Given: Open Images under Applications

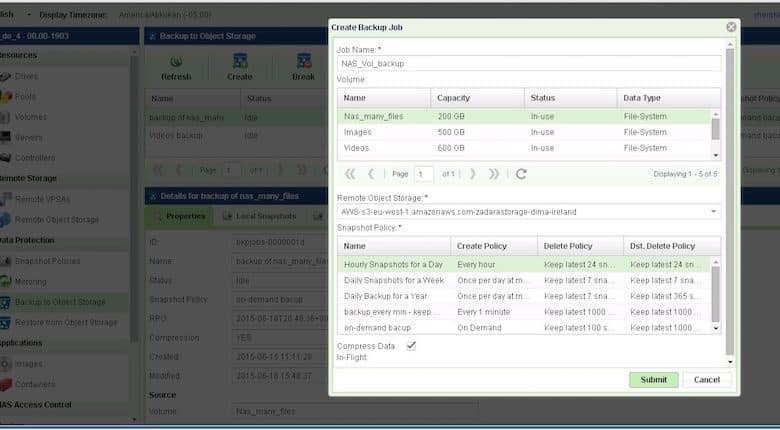Looking at the screenshot, I should tap(28, 364).
